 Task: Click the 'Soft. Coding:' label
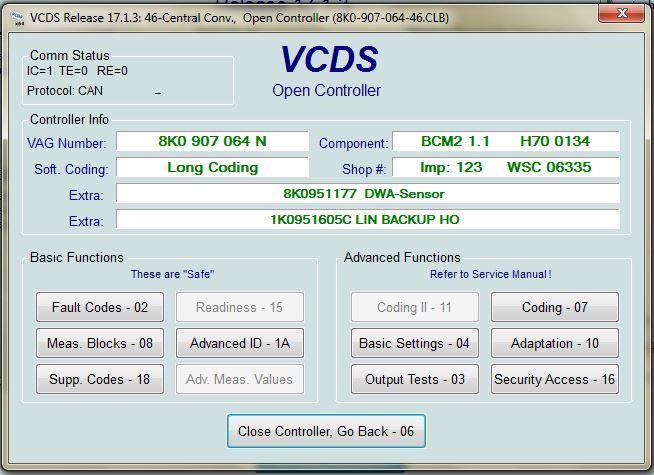[x=71, y=169]
